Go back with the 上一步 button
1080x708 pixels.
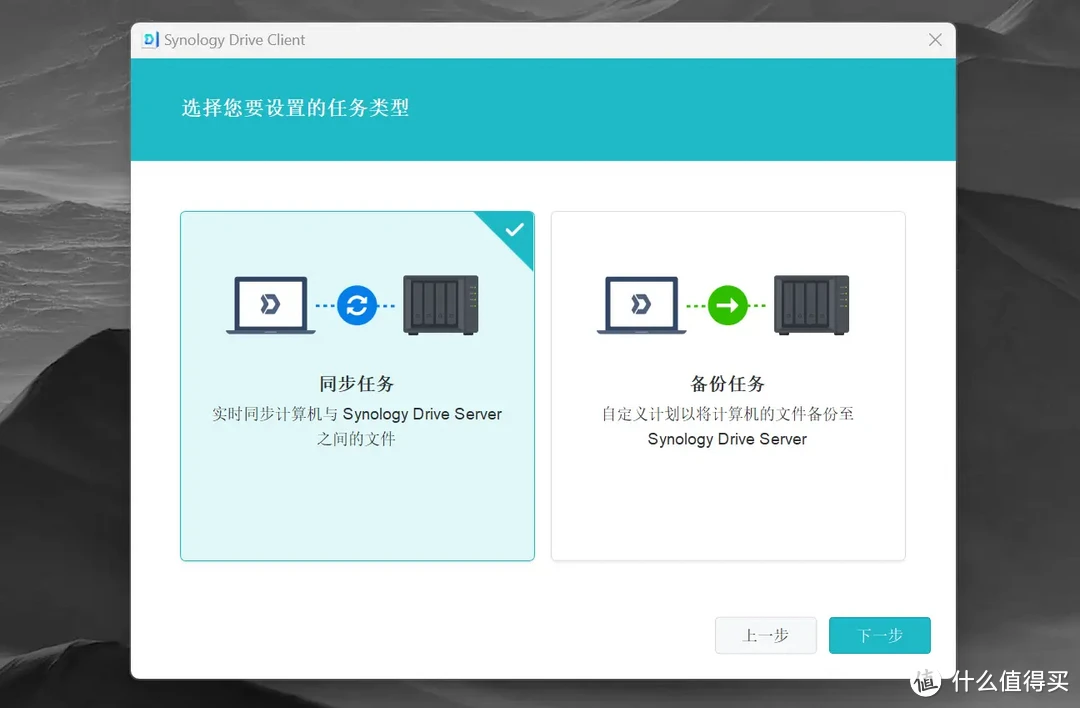[x=766, y=635]
